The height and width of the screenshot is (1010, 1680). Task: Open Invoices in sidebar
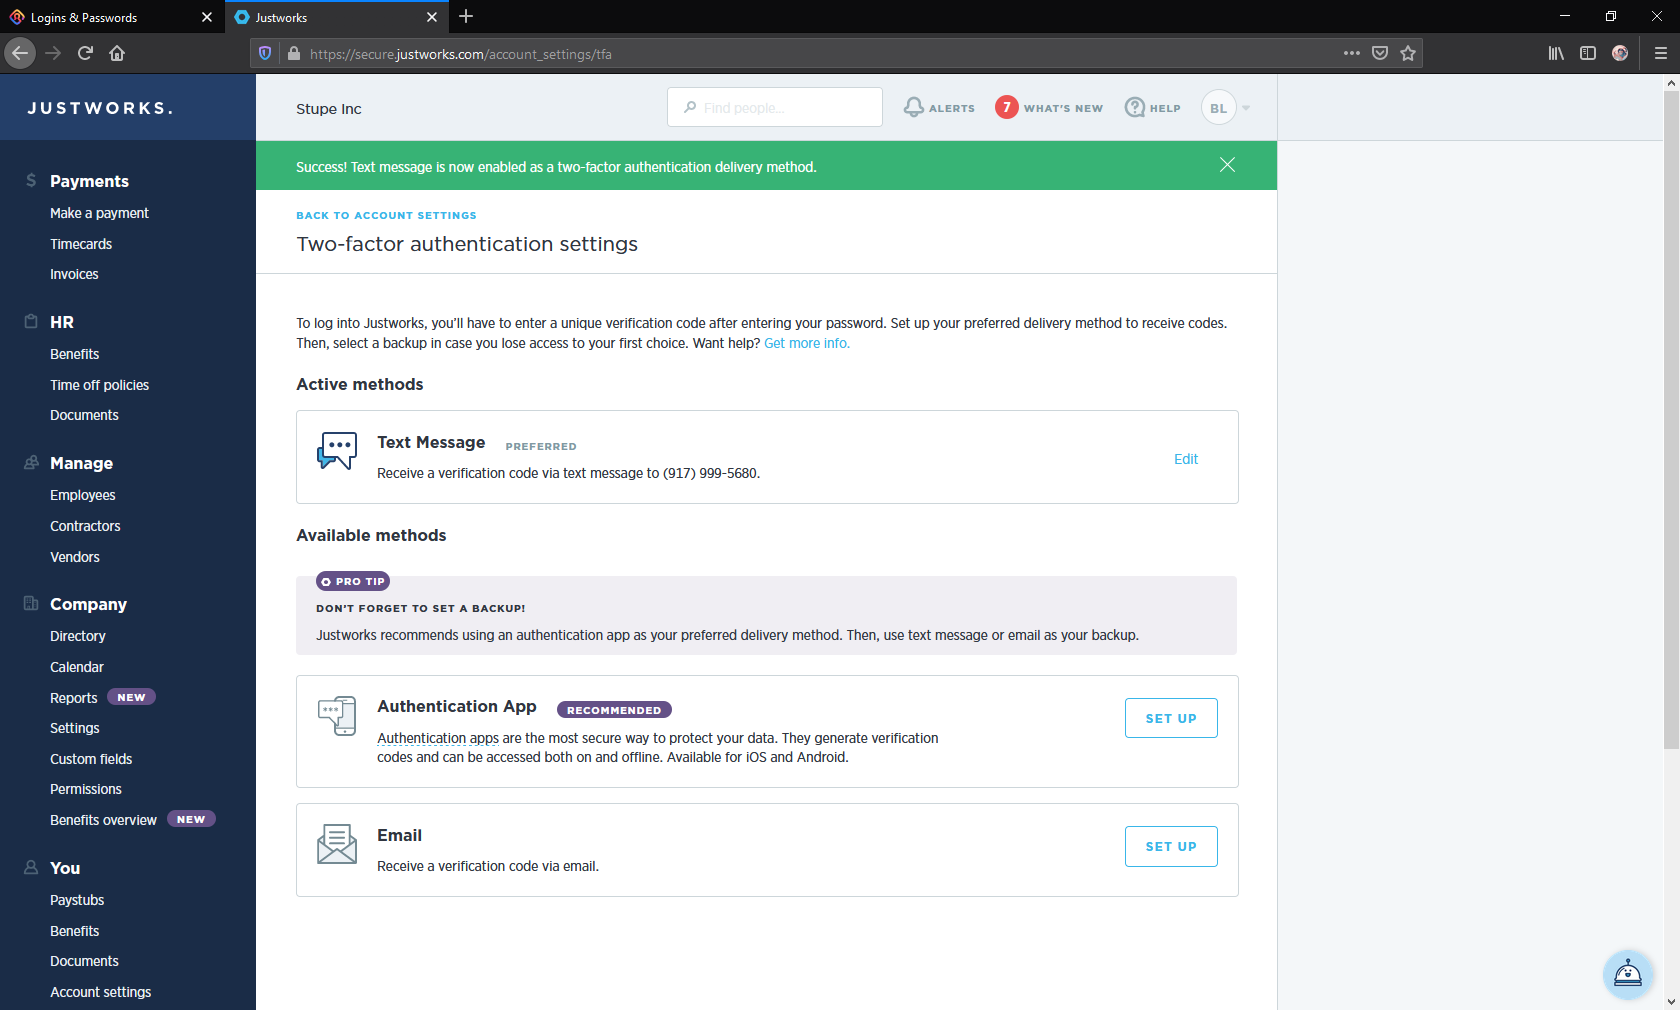pyautogui.click(x=74, y=274)
